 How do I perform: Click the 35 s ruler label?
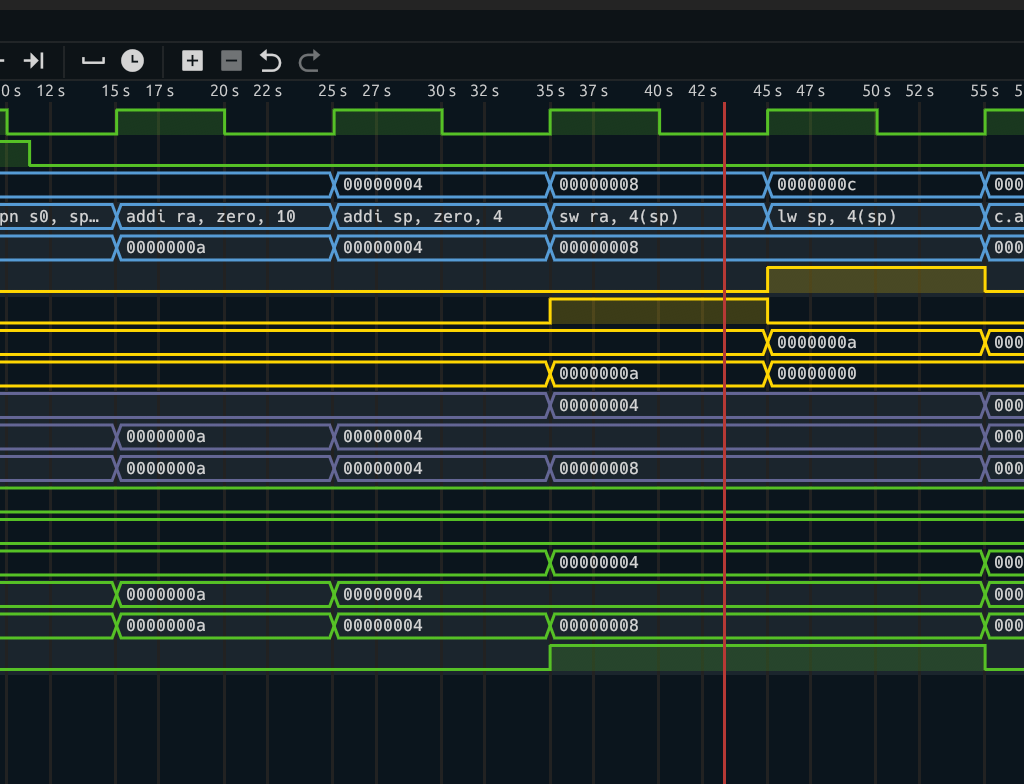551,91
